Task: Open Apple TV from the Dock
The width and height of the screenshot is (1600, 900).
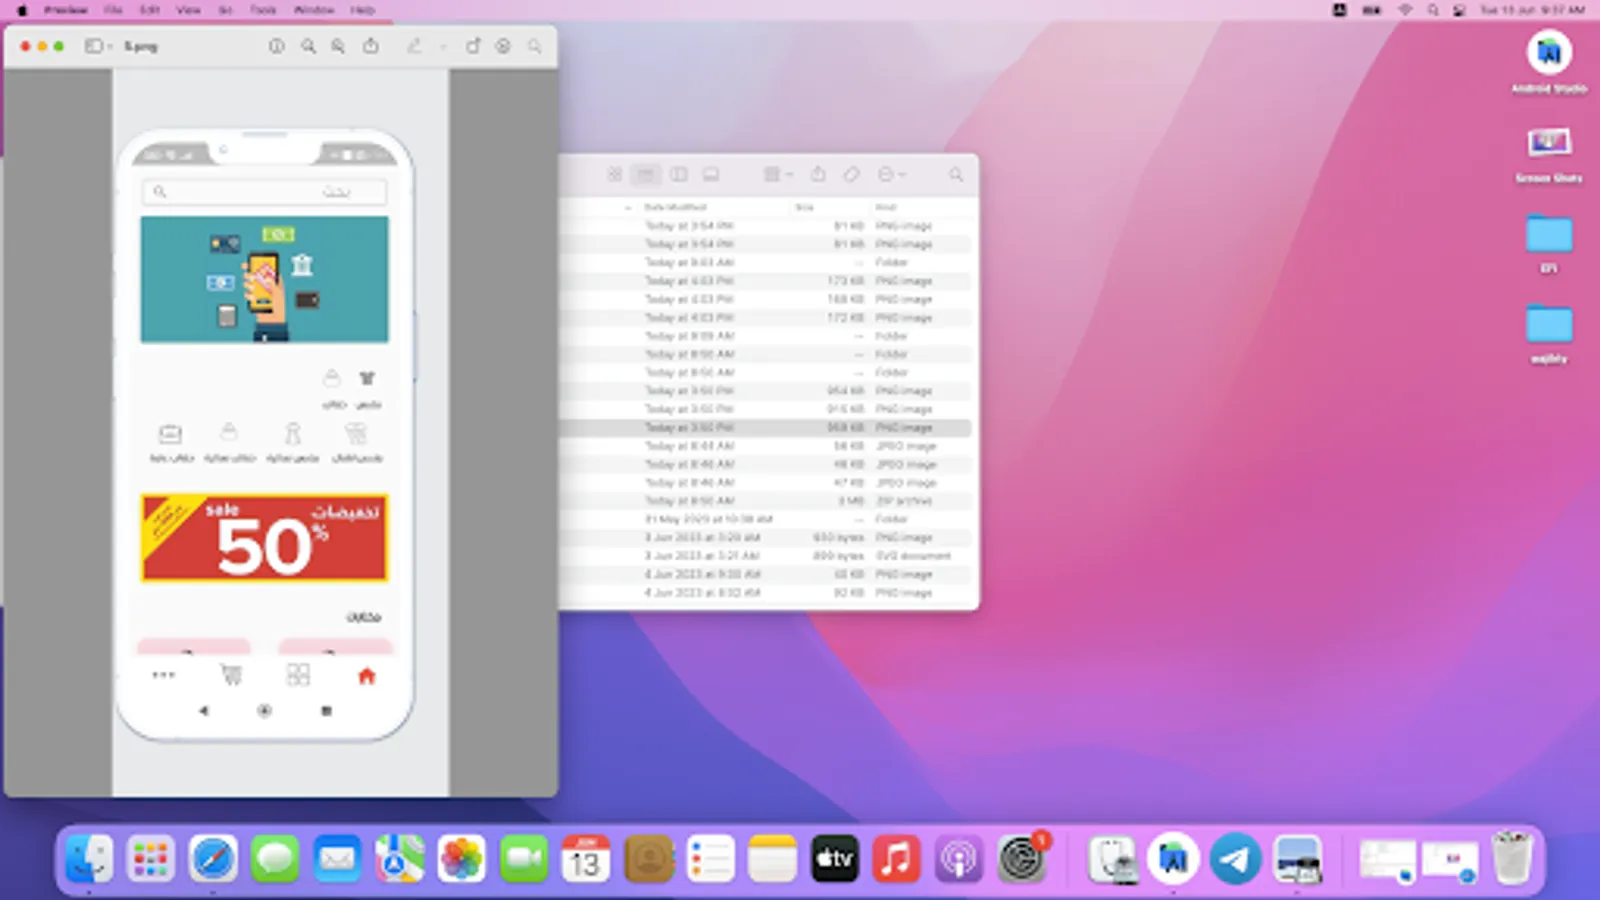Action: [834, 859]
